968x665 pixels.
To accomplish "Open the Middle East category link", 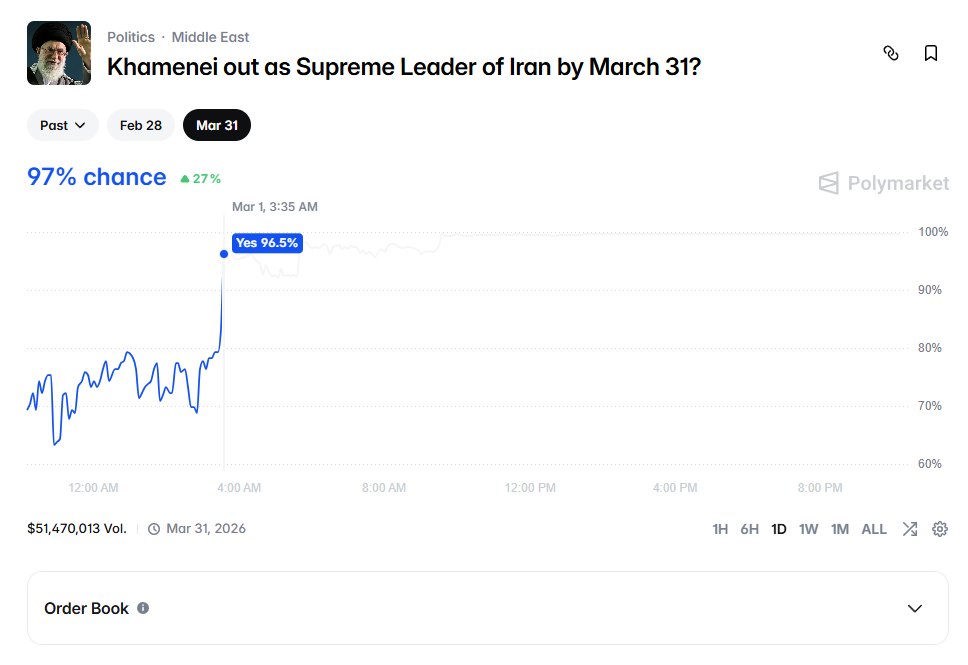I will coord(211,37).
